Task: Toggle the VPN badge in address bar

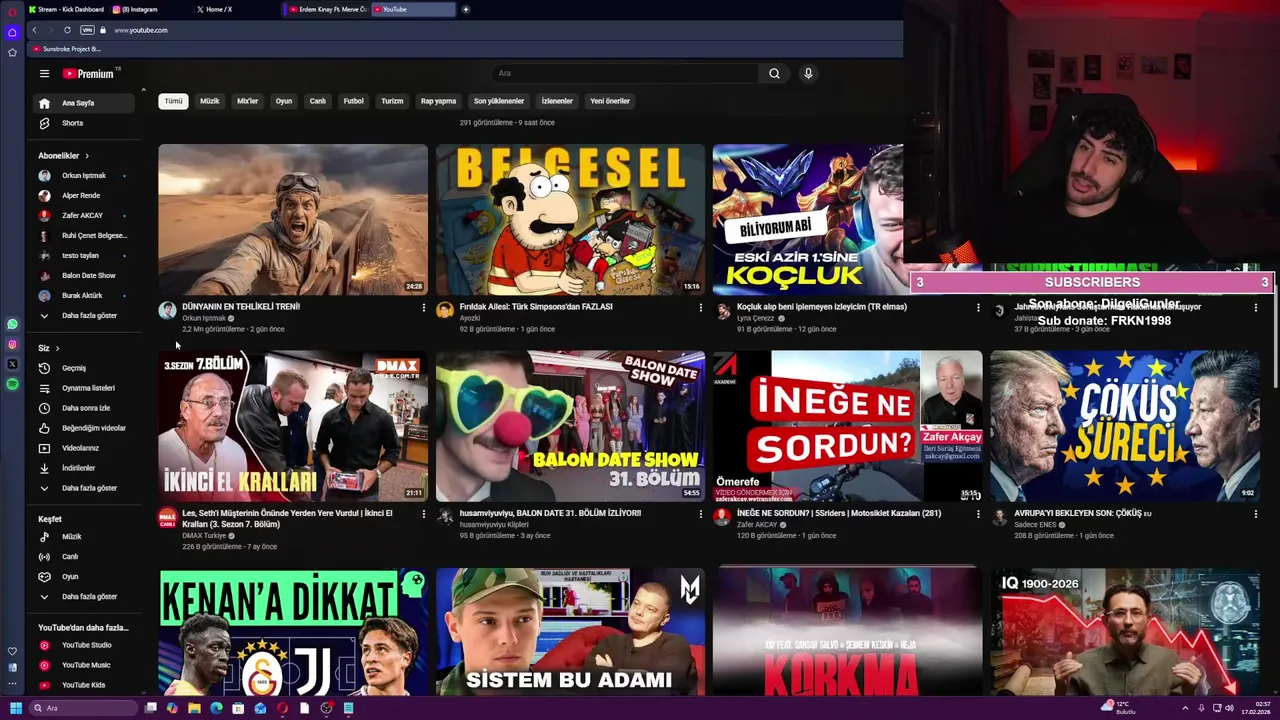Action: coord(87,30)
